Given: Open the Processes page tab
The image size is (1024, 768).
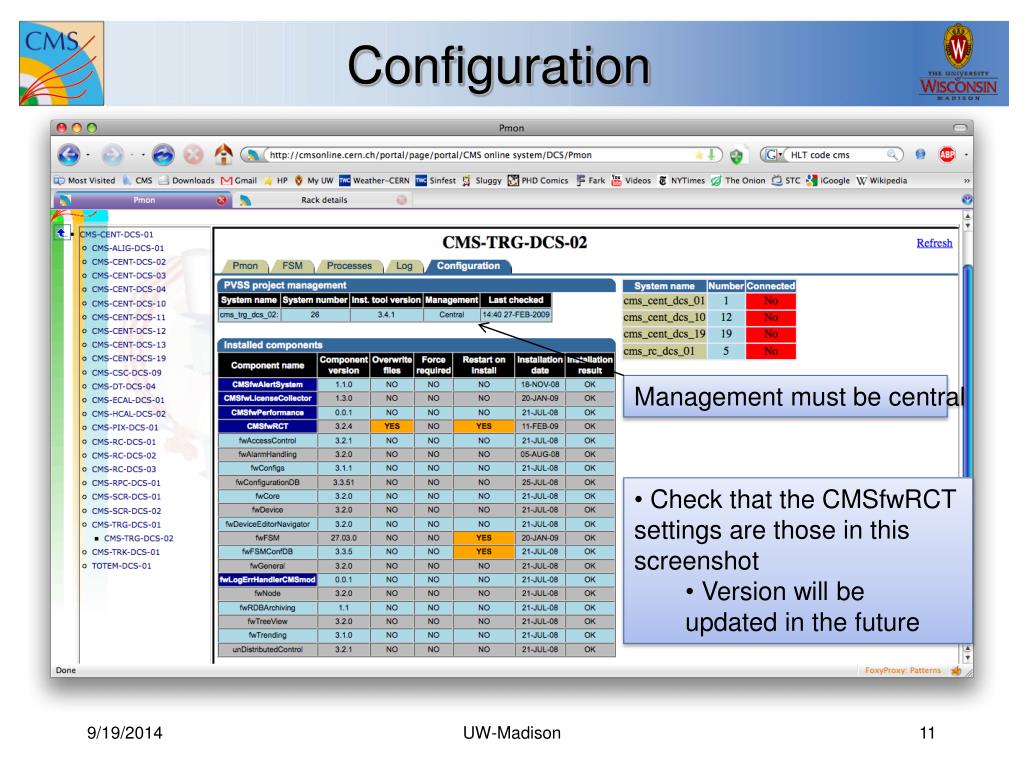Looking at the screenshot, I should (x=349, y=266).
